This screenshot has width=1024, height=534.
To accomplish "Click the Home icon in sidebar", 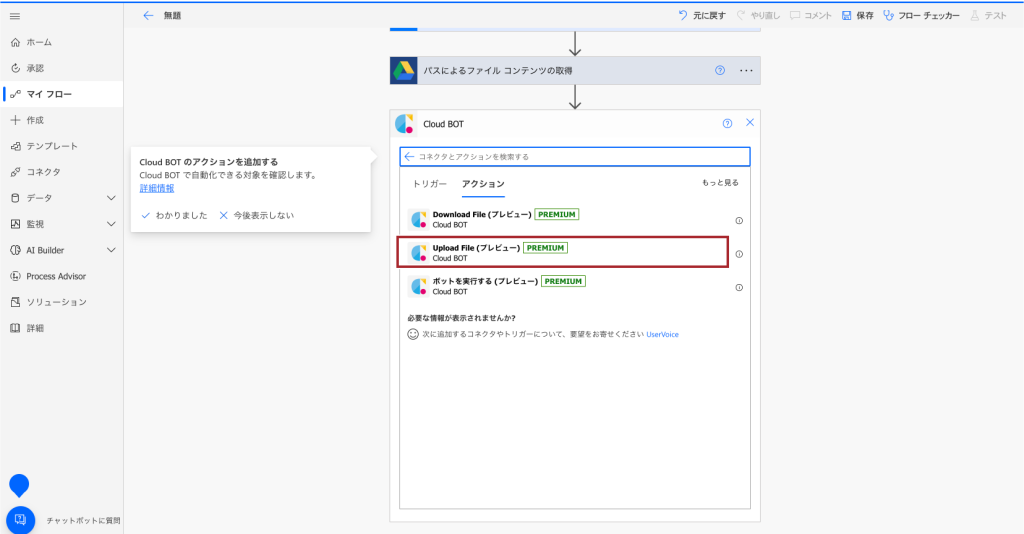I will click(x=16, y=42).
